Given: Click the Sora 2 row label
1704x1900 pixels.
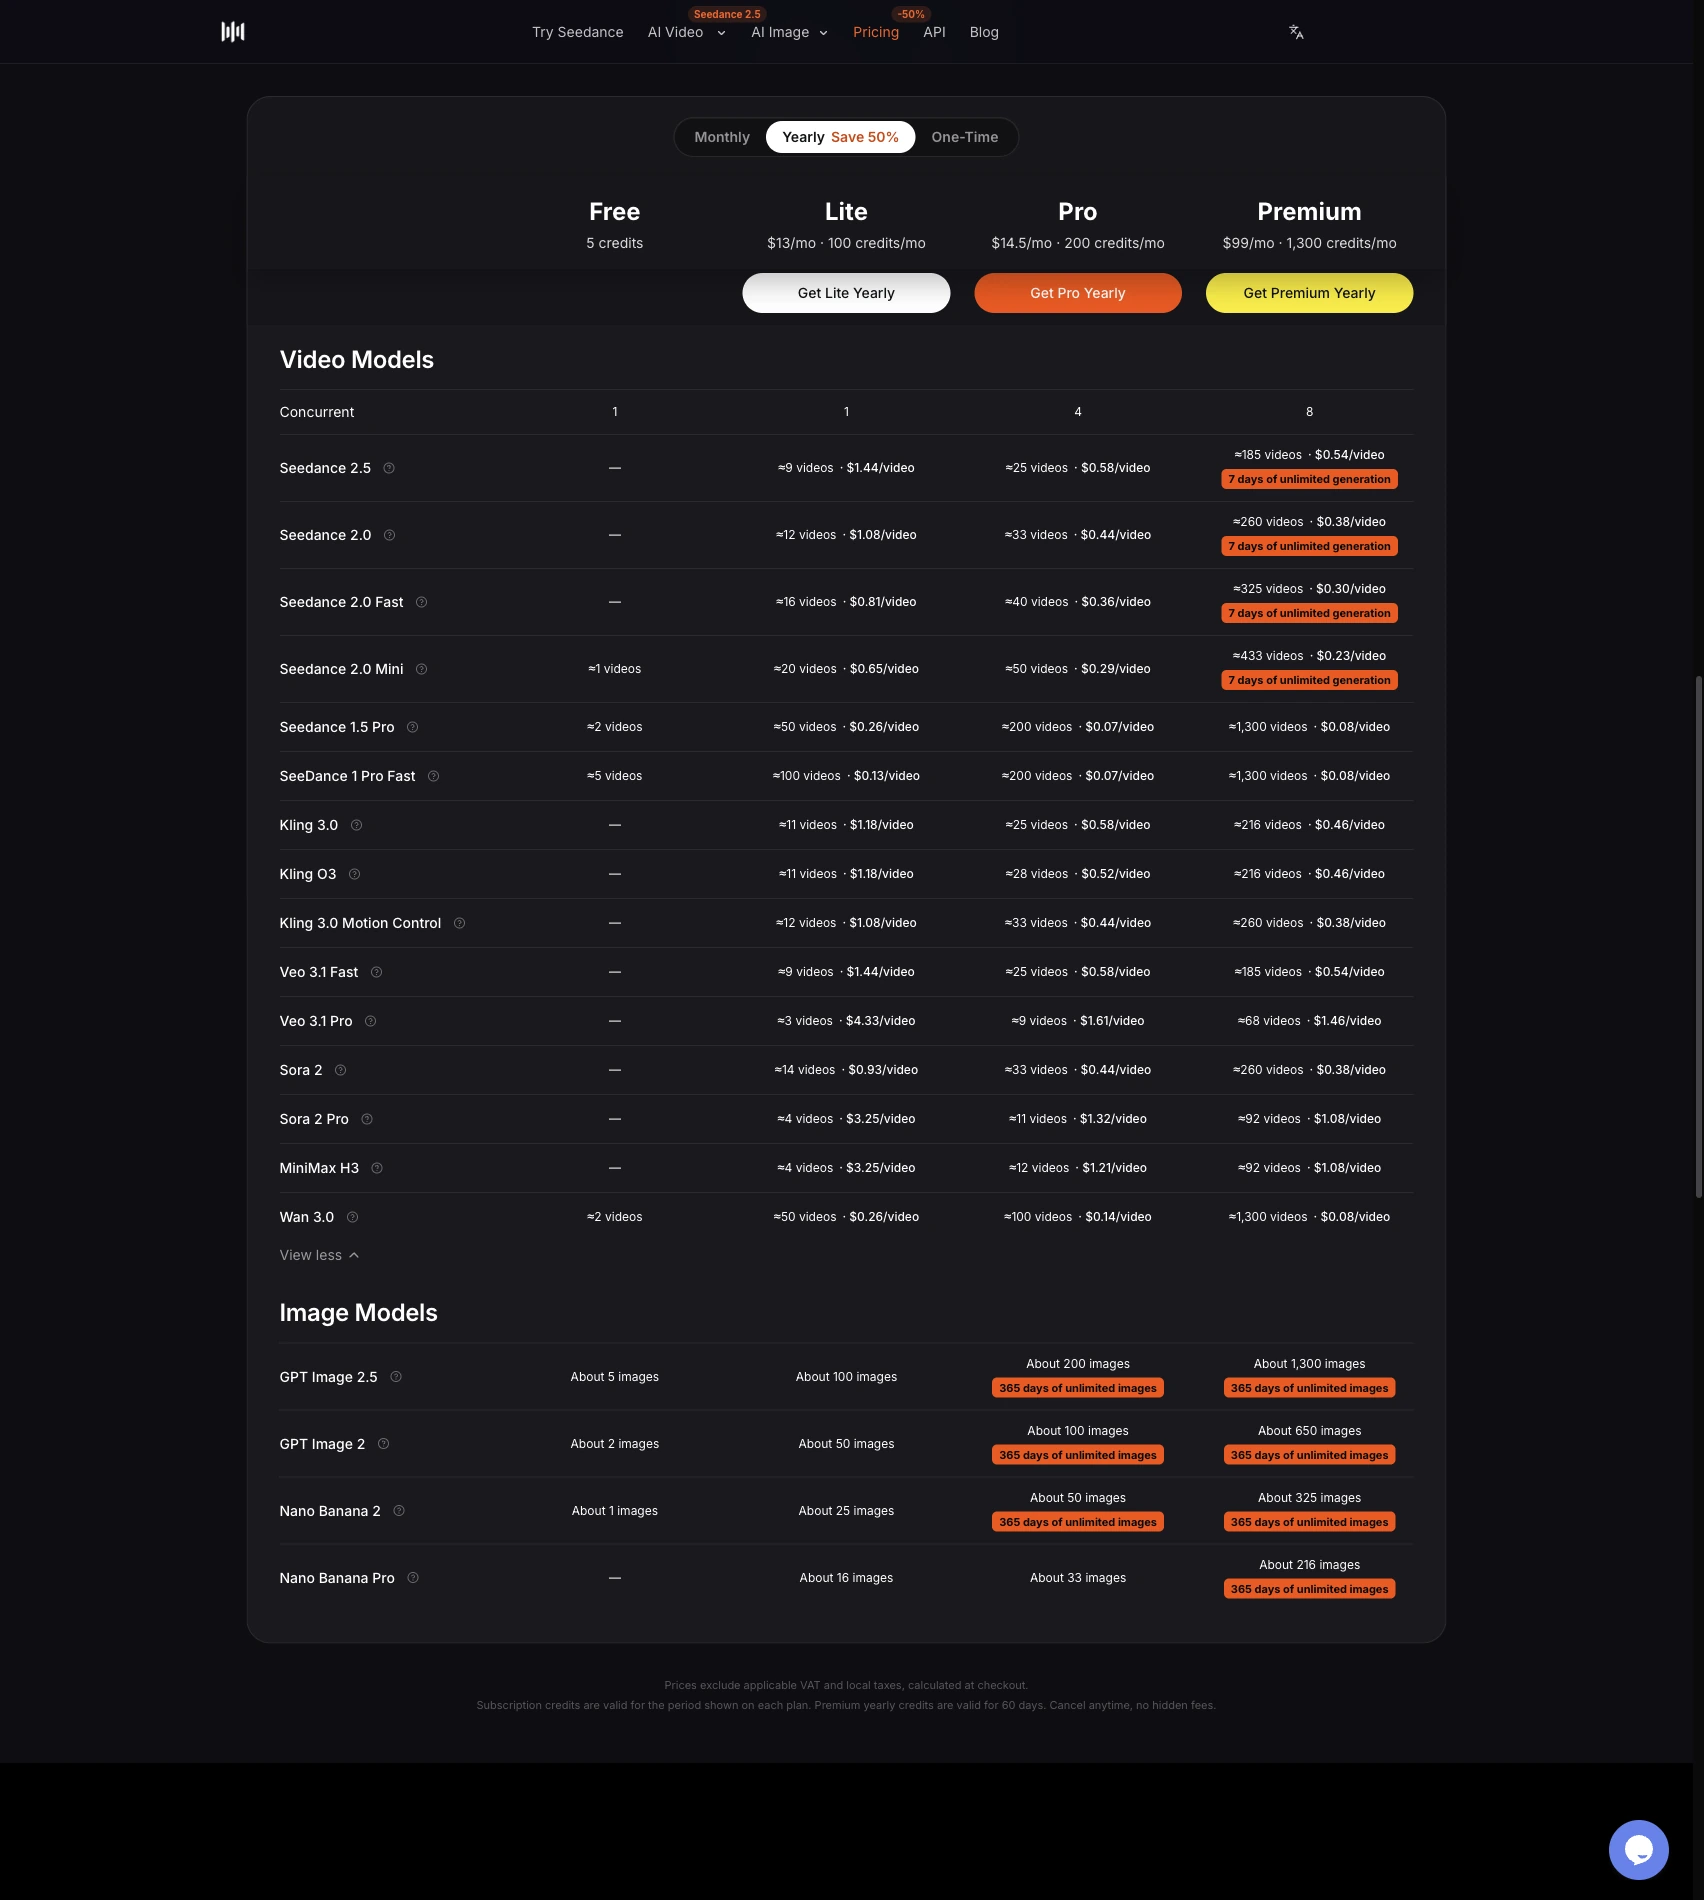Looking at the screenshot, I should point(301,1070).
